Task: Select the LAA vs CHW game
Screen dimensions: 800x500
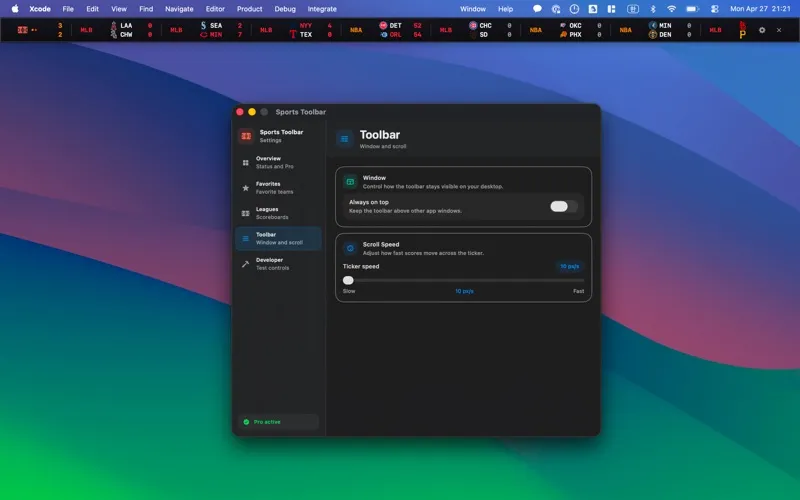Action: [131, 30]
